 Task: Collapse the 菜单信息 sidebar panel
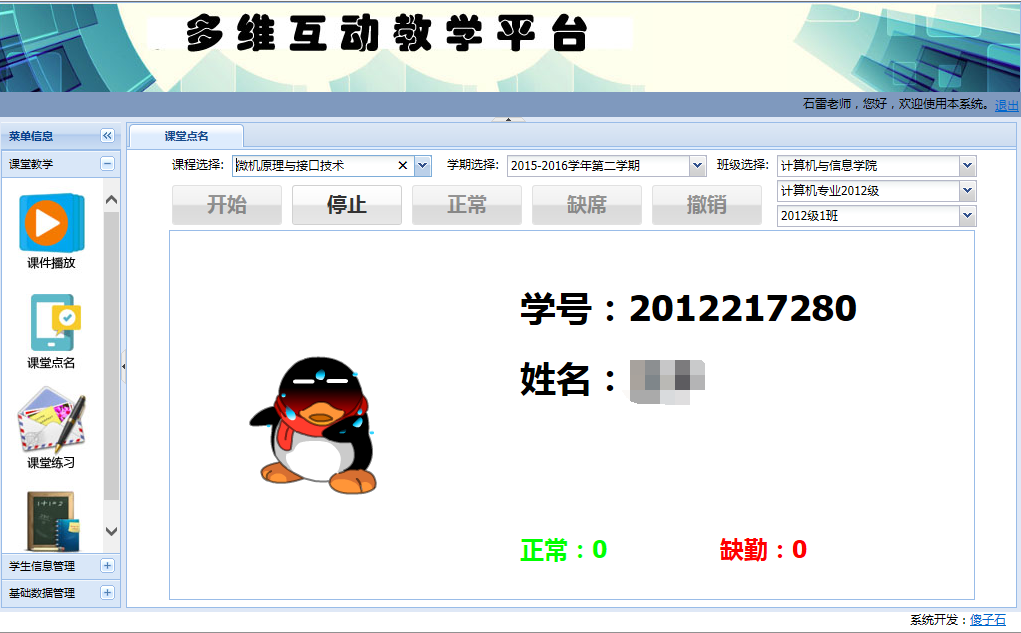click(x=107, y=135)
